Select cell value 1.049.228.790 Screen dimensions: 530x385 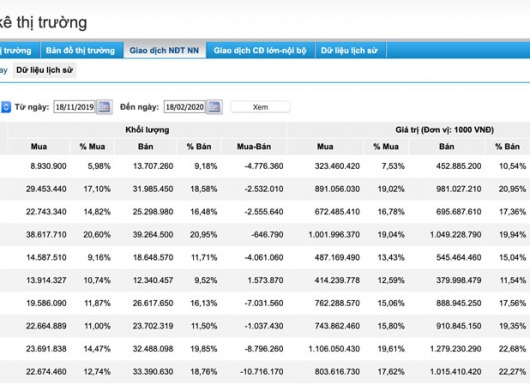[456, 235]
